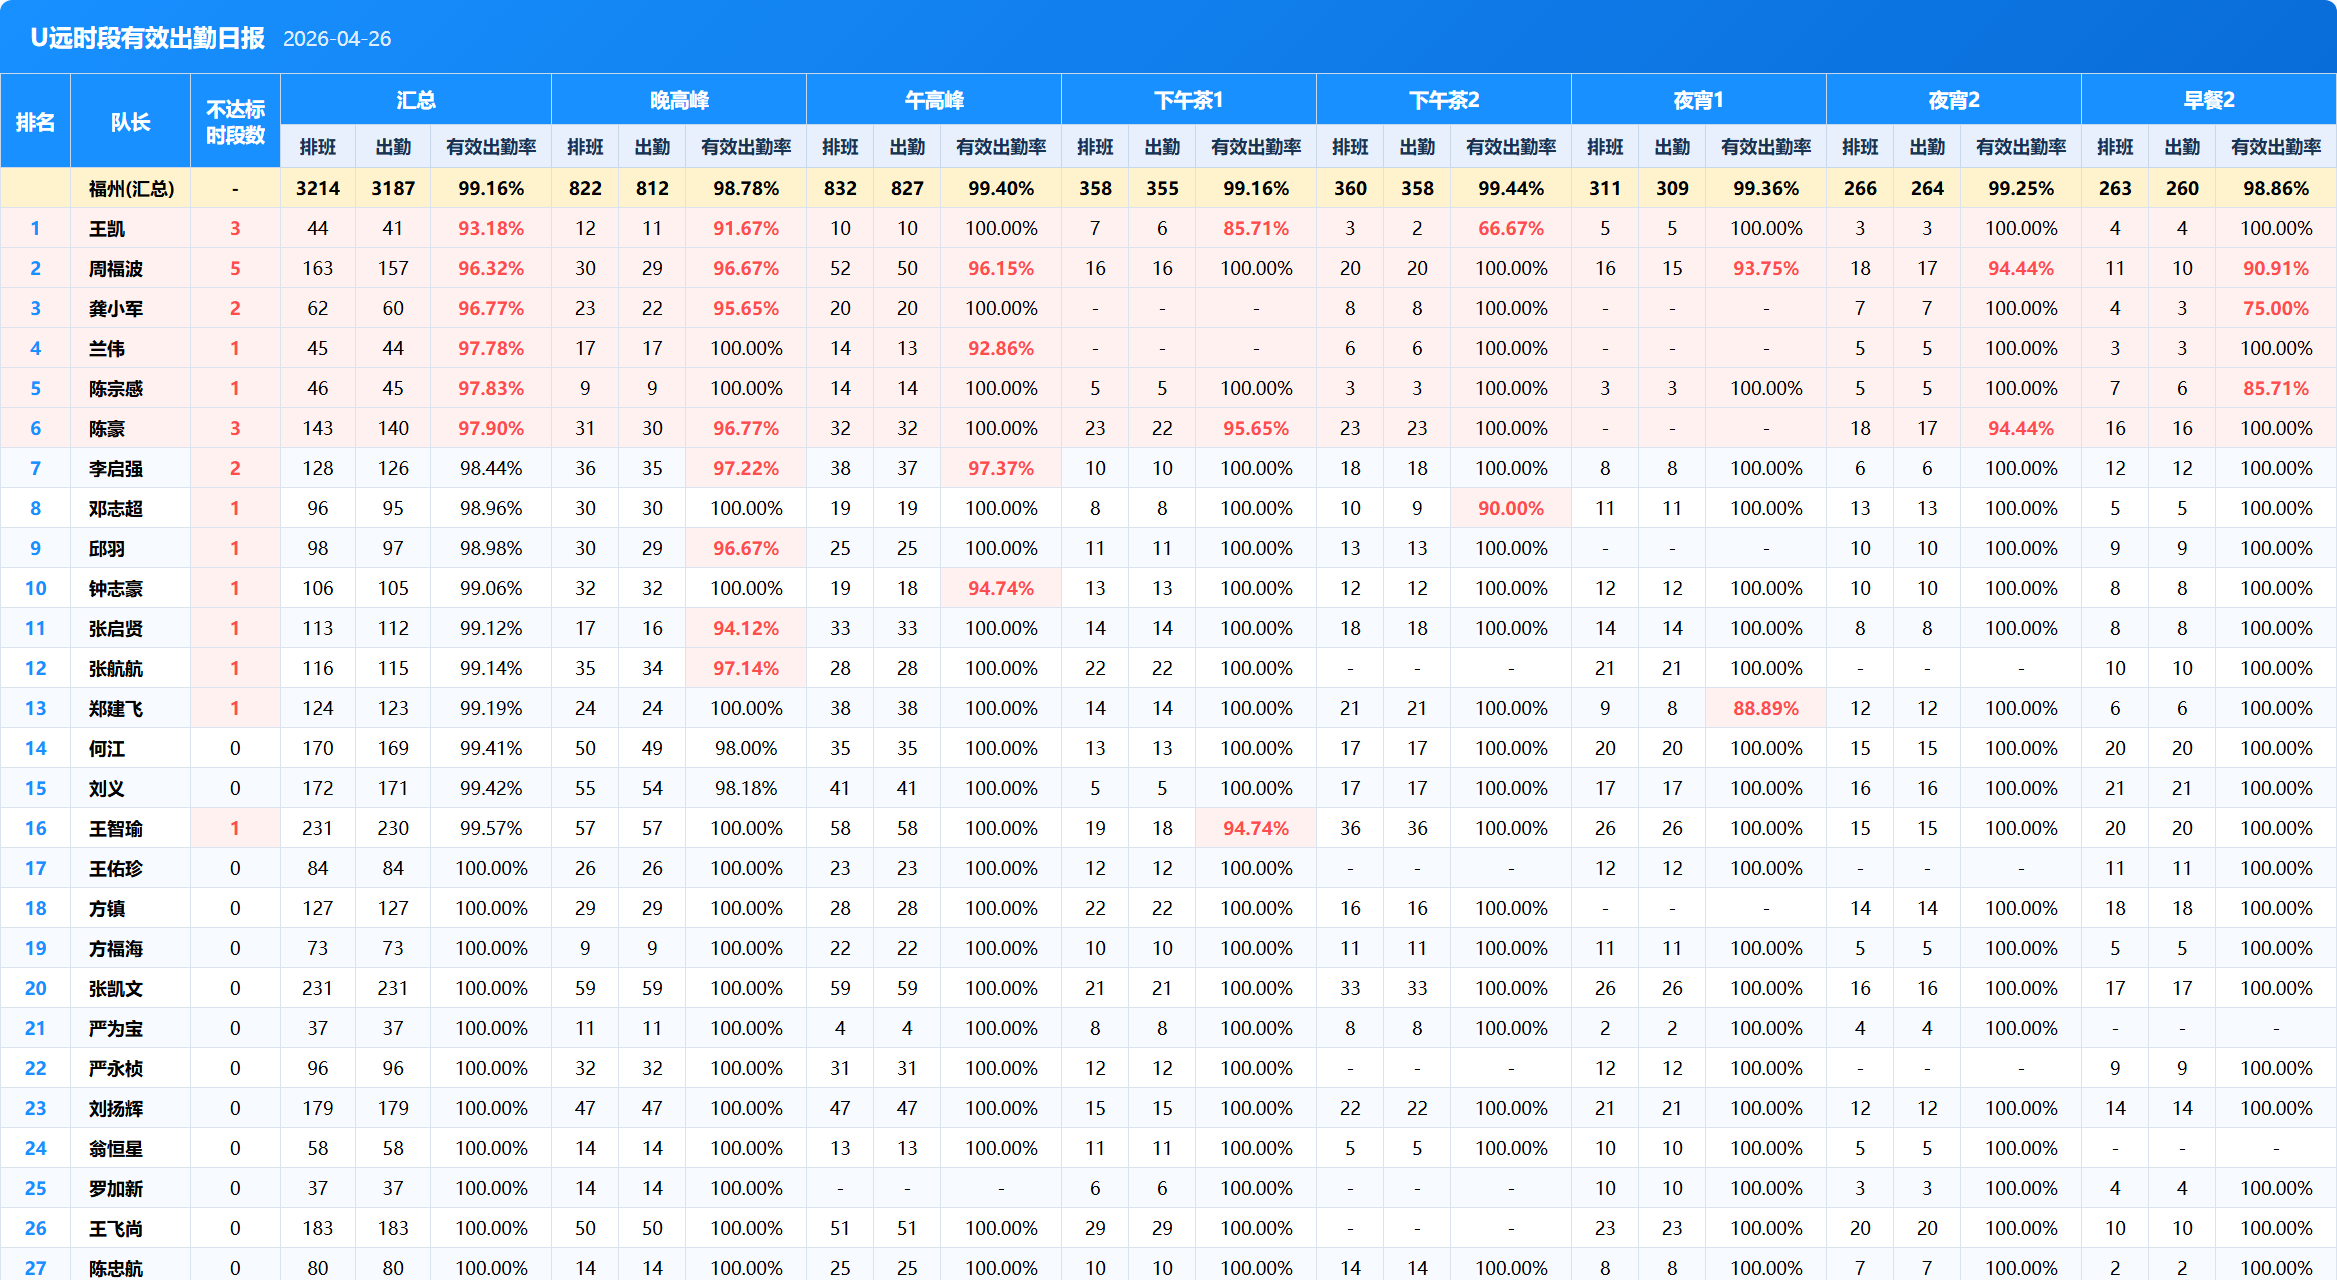Viewport: 2337px width, 1280px height.
Task: Click the report title U远时段有效出勤日报
Action: [147, 38]
